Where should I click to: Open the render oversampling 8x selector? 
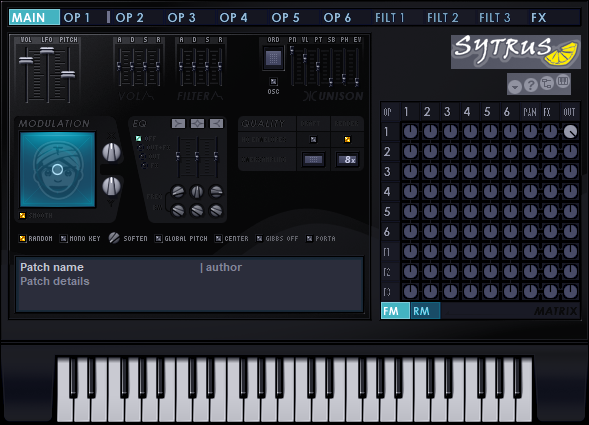[348, 159]
